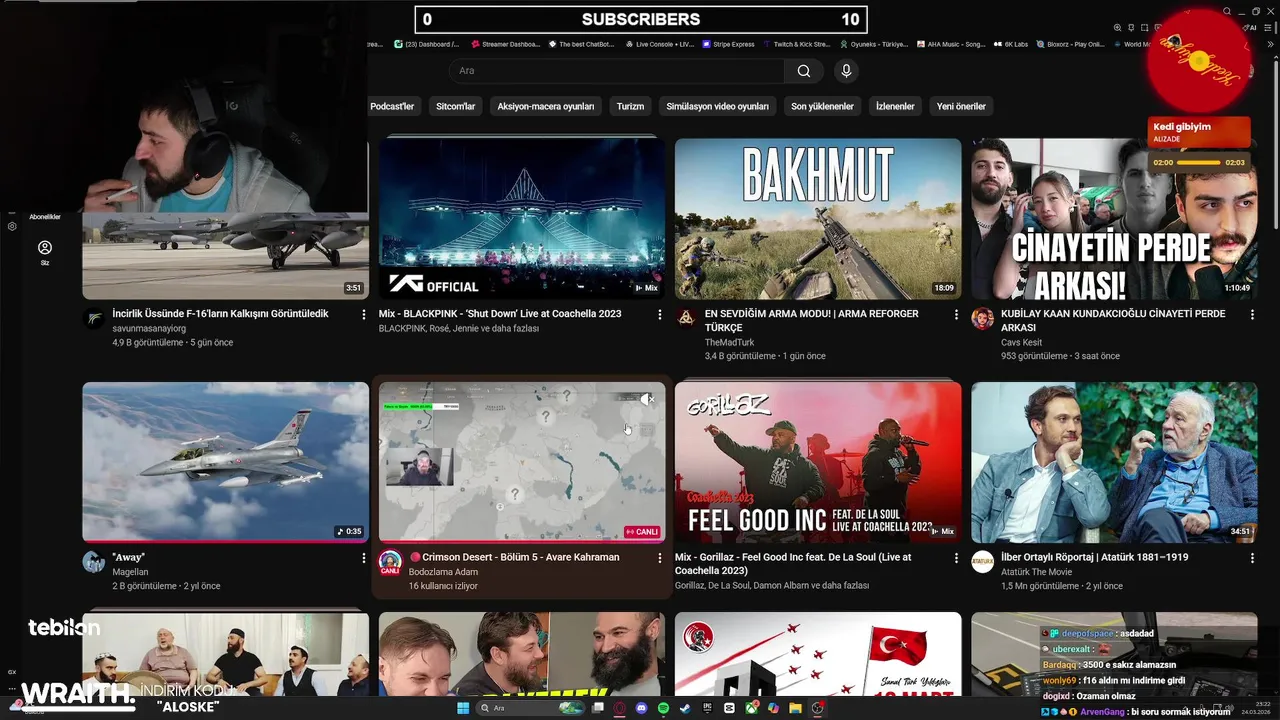Open the İlber Ortaylı Röportaj thumbnail
The image size is (1280, 720).
click(x=1114, y=462)
